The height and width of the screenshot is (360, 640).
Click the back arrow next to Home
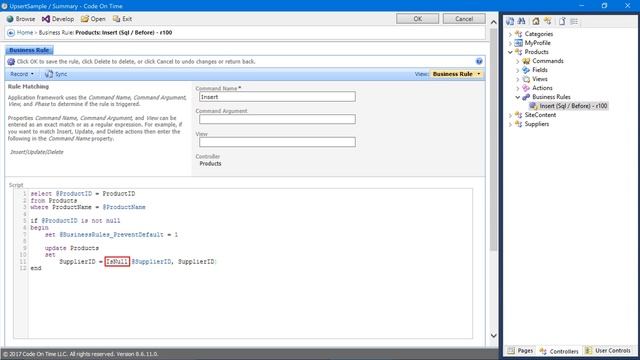[11, 33]
